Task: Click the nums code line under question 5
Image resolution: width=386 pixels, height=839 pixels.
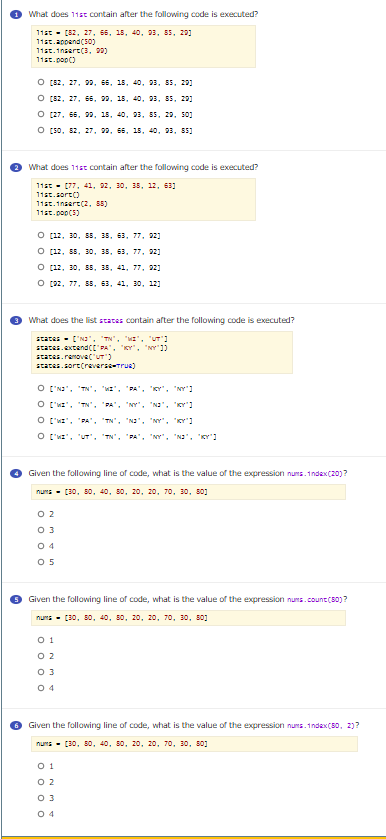Action: 188,618
